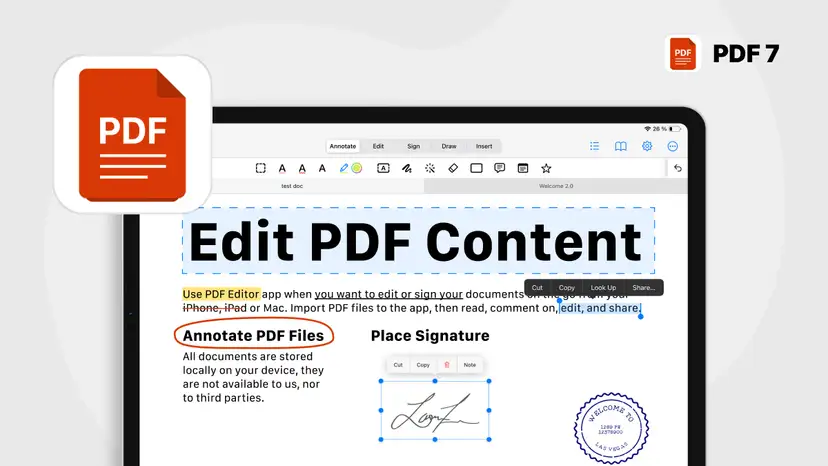Click Note in the signature popup menu
This screenshot has width=828, height=466.
tap(470, 365)
